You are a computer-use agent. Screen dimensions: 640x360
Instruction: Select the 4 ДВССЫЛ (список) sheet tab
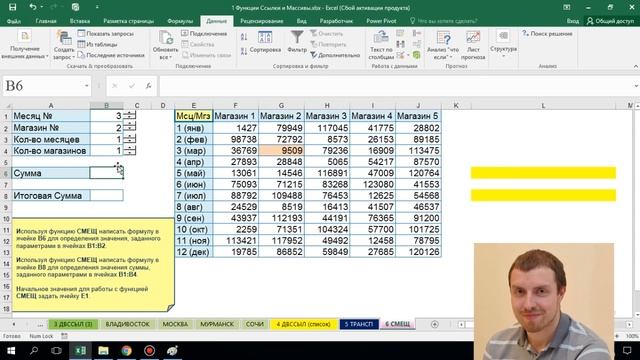pyautogui.click(x=303, y=324)
